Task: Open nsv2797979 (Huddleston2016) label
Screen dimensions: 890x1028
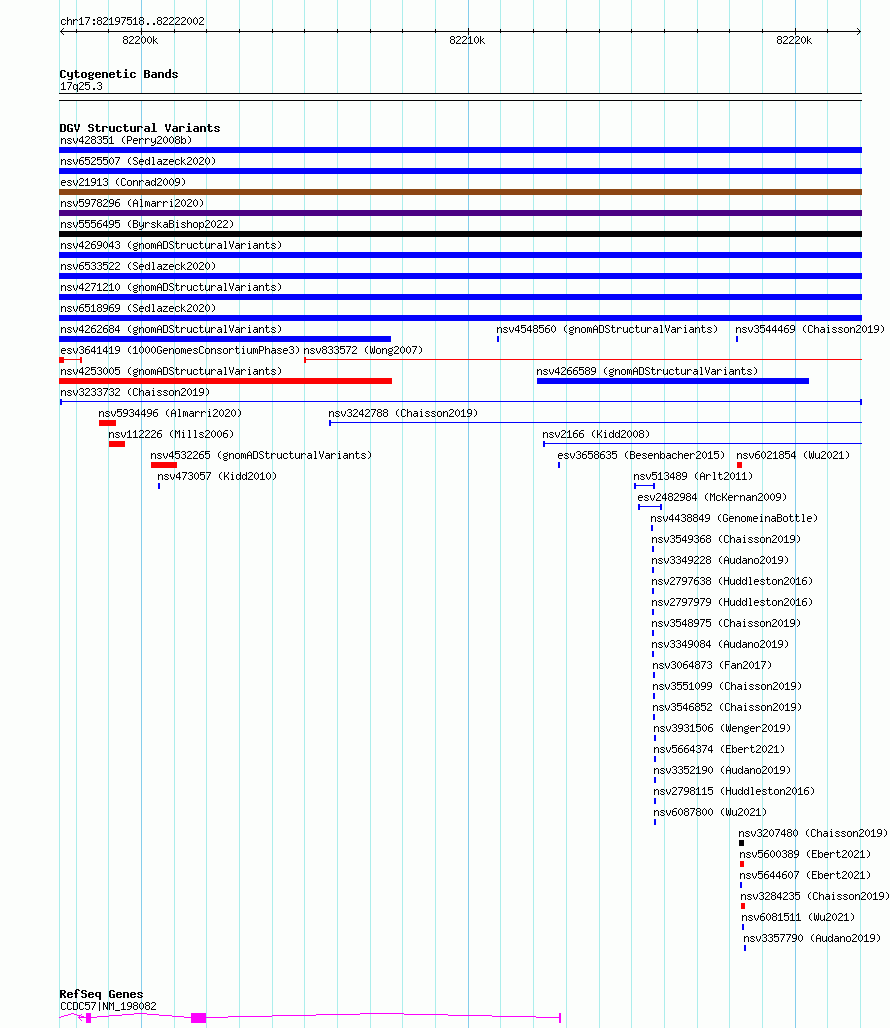Action: pyautogui.click(x=732, y=602)
